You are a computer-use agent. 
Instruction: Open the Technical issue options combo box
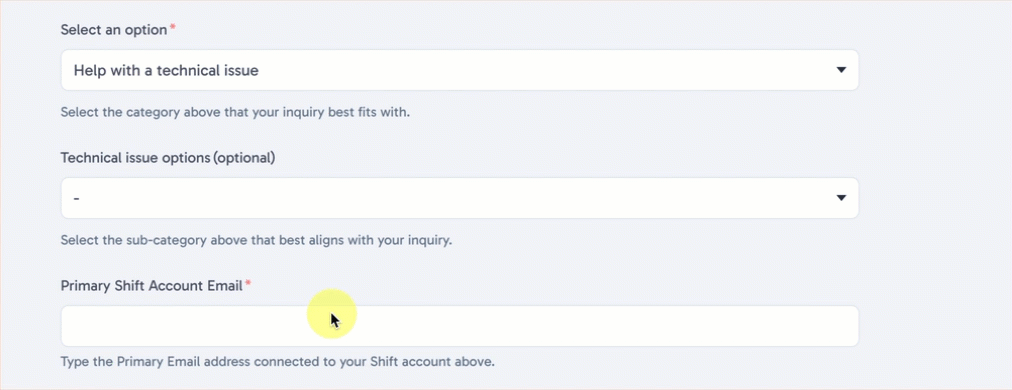[x=460, y=198]
